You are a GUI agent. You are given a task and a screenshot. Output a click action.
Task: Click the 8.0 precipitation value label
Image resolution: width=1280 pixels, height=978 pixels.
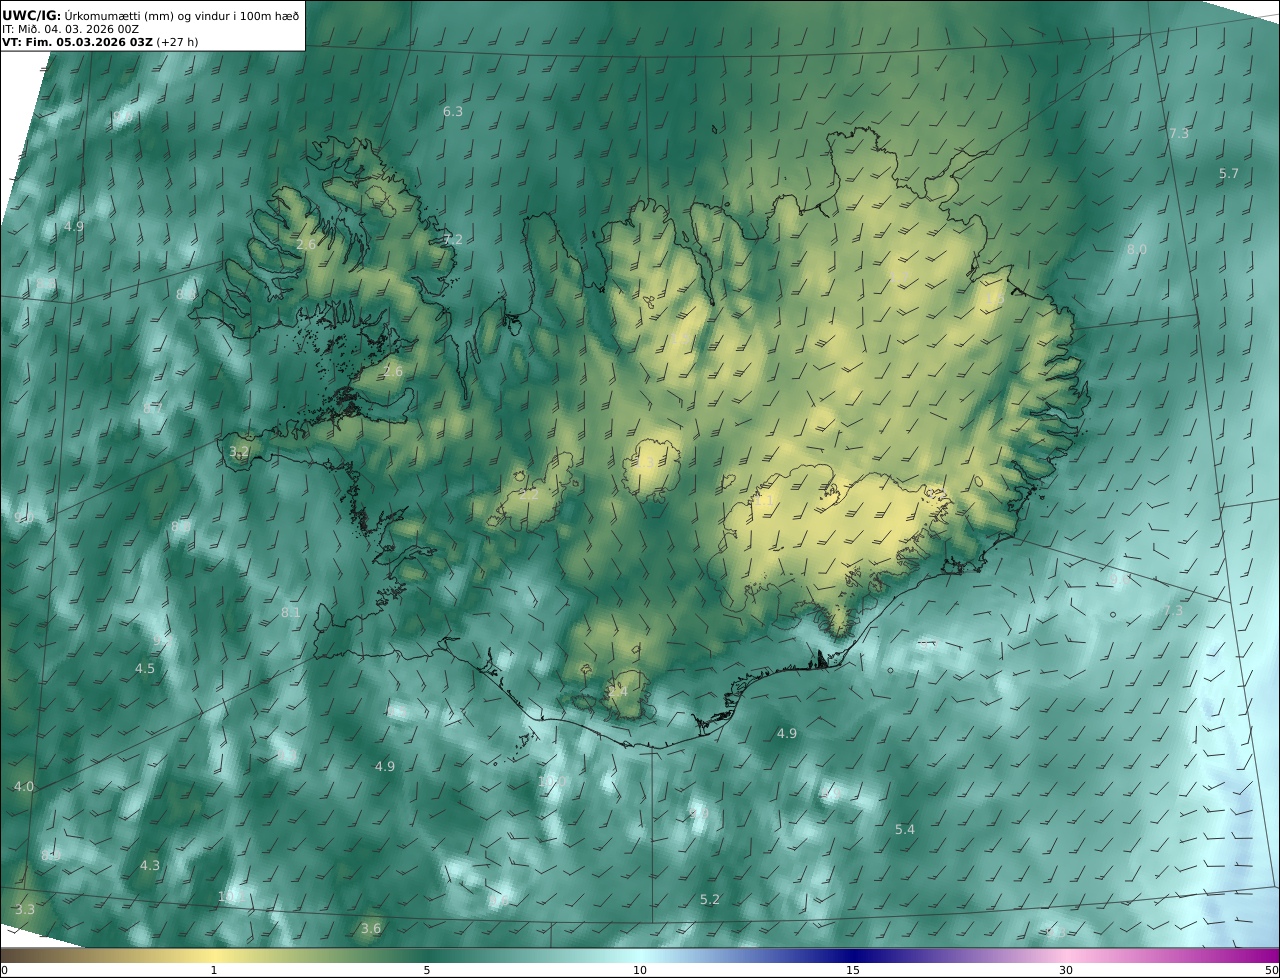tap(1137, 249)
